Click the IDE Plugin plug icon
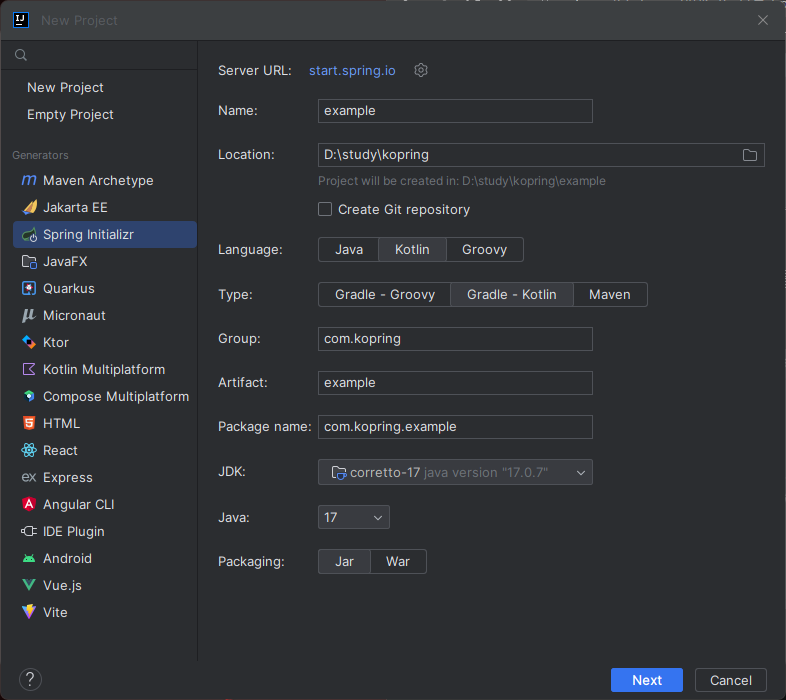Screen dimensions: 786x700 click(x=29, y=531)
